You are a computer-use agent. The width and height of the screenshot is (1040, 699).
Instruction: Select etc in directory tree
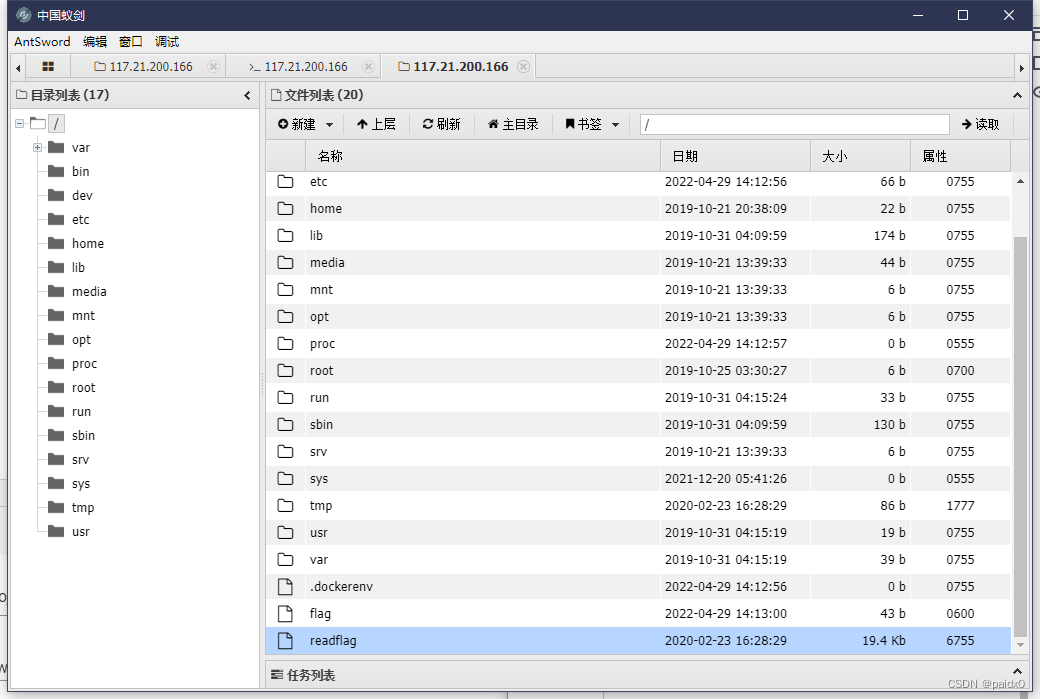80,219
